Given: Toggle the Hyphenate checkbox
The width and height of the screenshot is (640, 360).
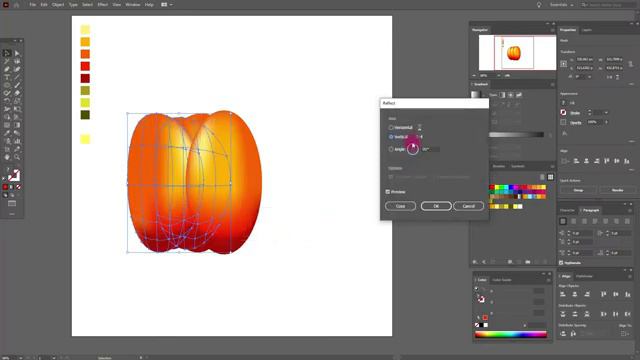Looking at the screenshot, I should point(561,263).
